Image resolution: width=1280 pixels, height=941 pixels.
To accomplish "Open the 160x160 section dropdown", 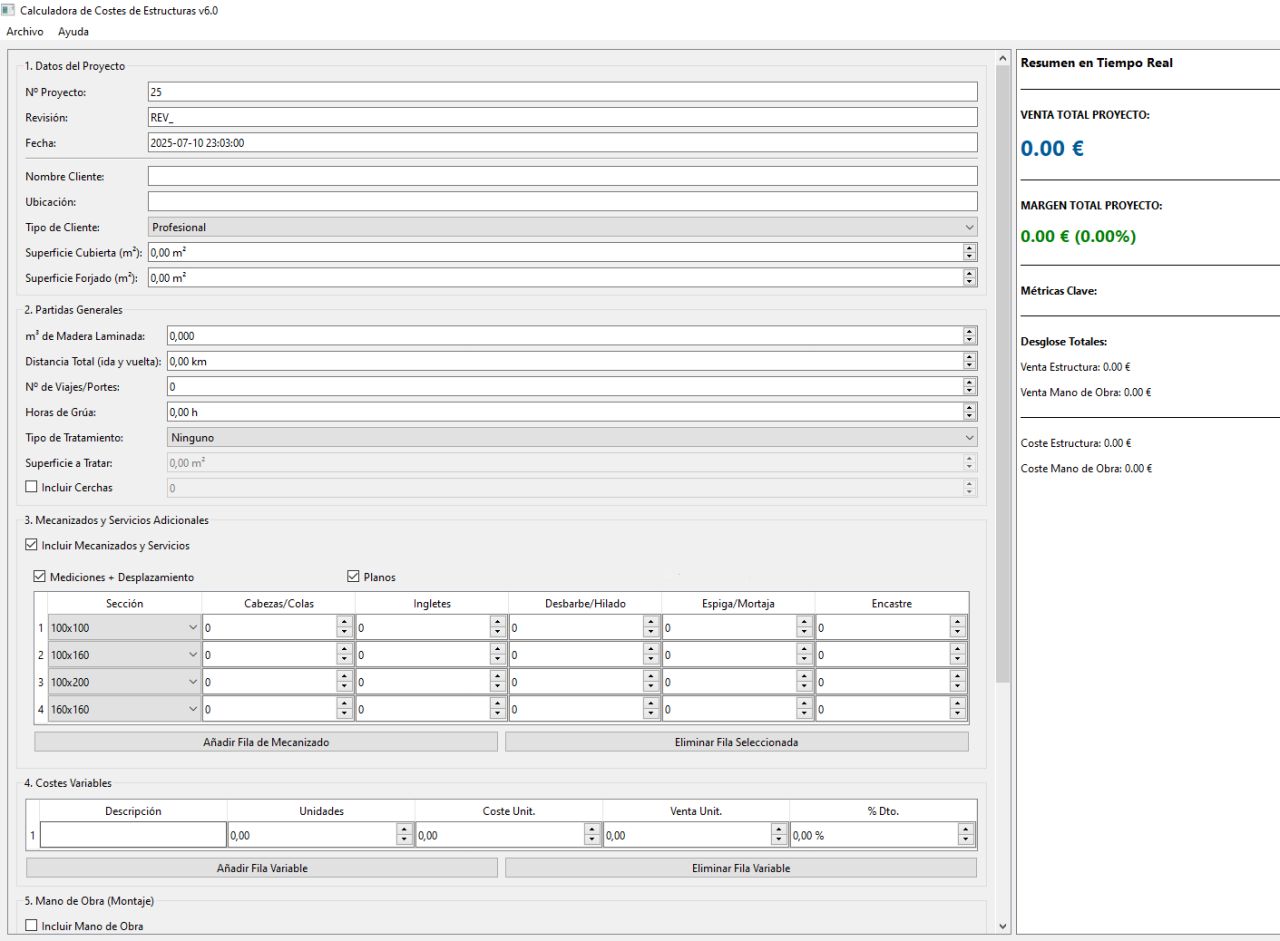I will (124, 709).
